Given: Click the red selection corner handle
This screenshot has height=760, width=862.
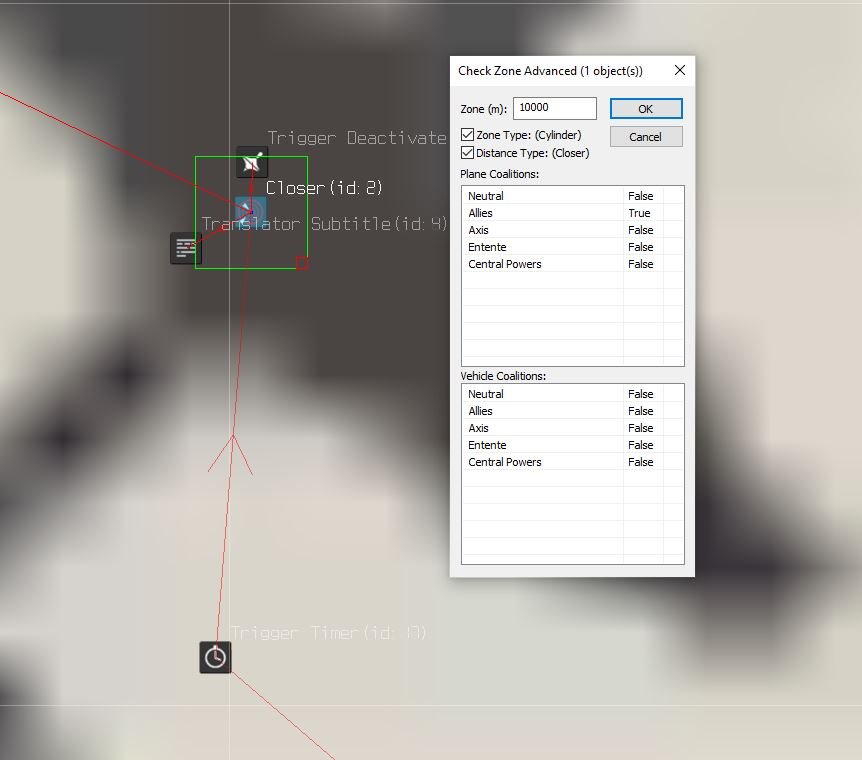Looking at the screenshot, I should pos(302,263).
